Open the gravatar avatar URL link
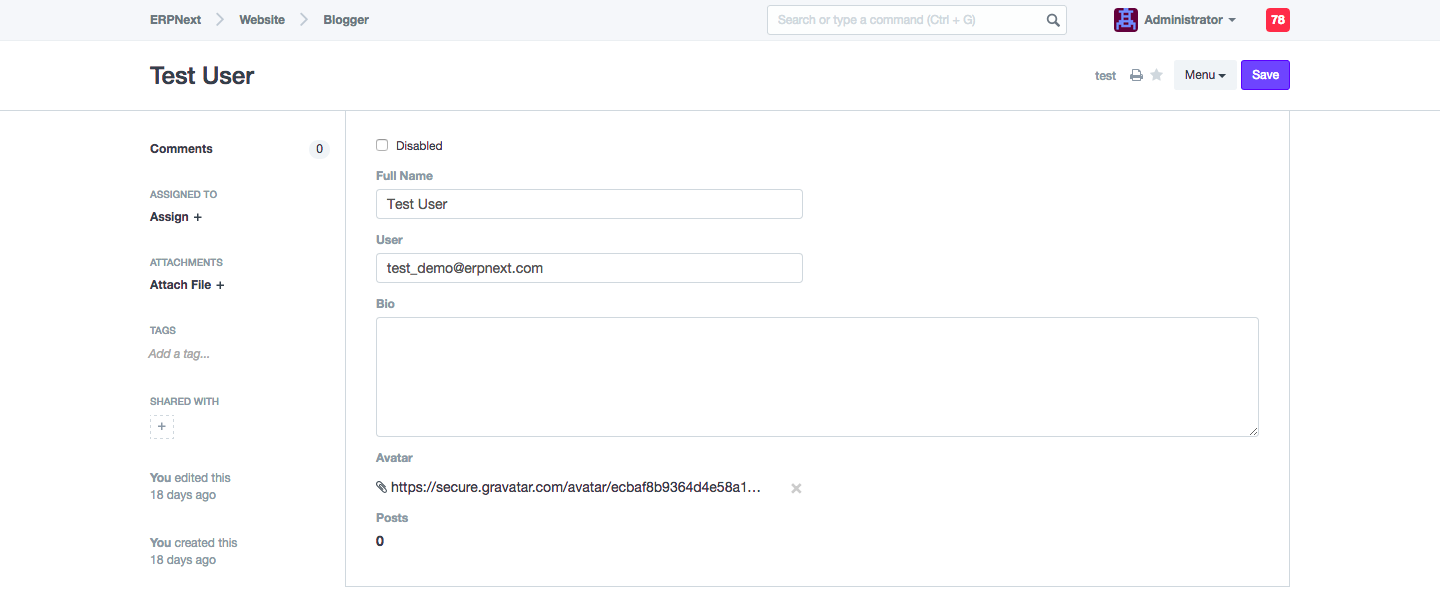The width and height of the screenshot is (1440, 607). tap(576, 487)
